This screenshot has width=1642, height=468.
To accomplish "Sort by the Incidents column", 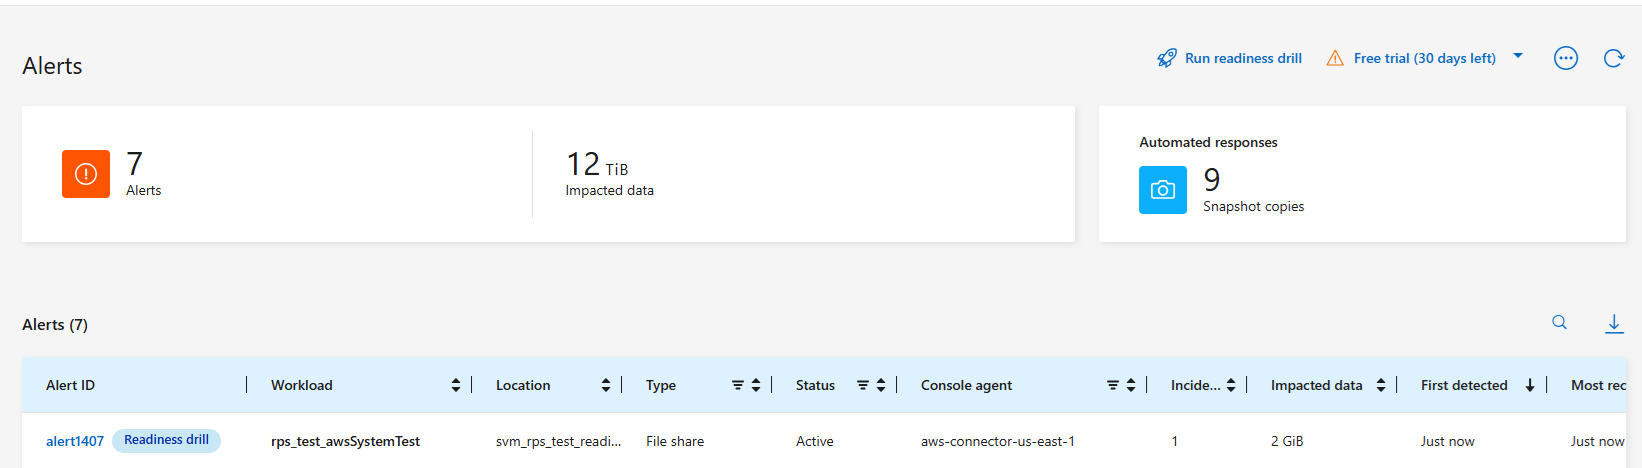I will point(1231,385).
